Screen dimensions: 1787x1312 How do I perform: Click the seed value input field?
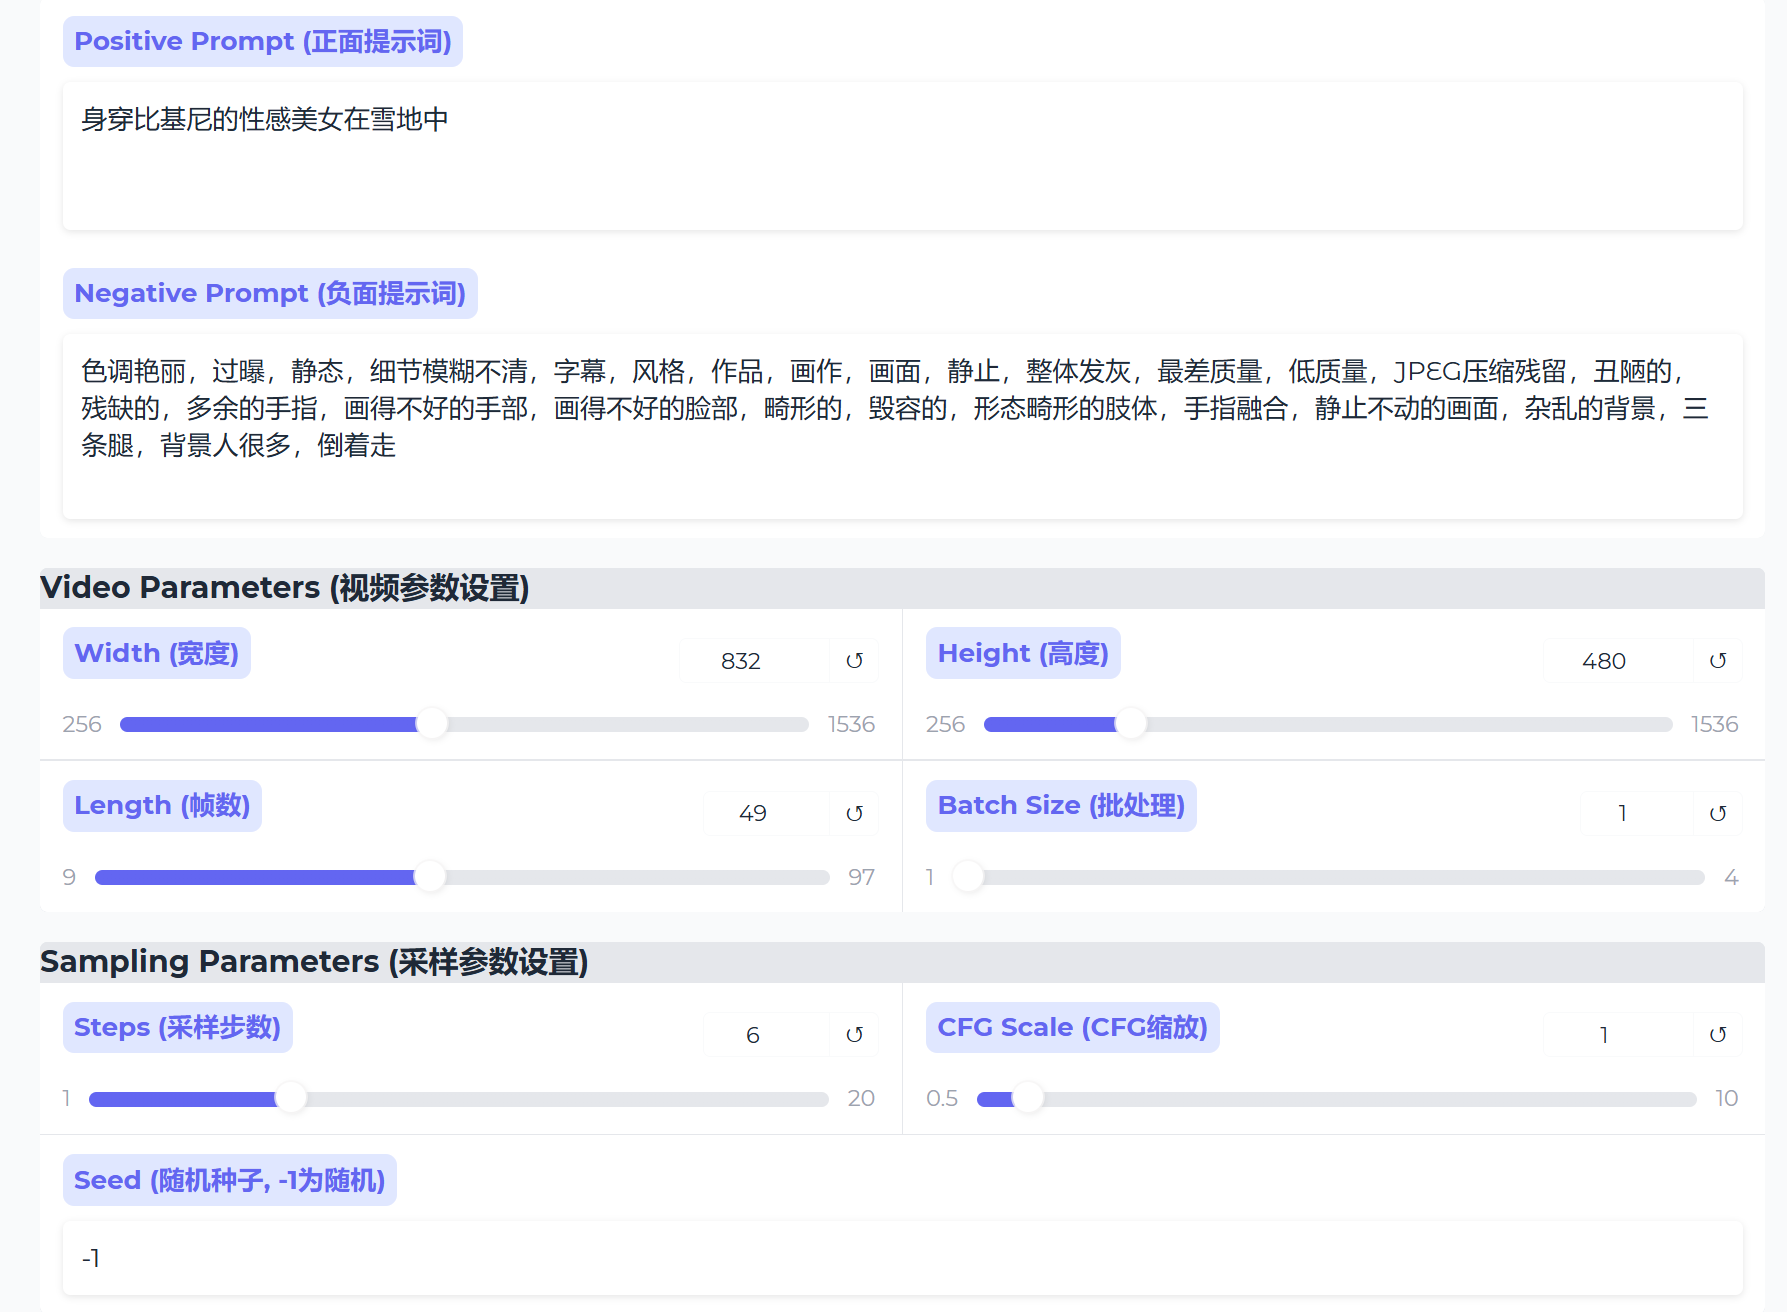tap(890, 1258)
